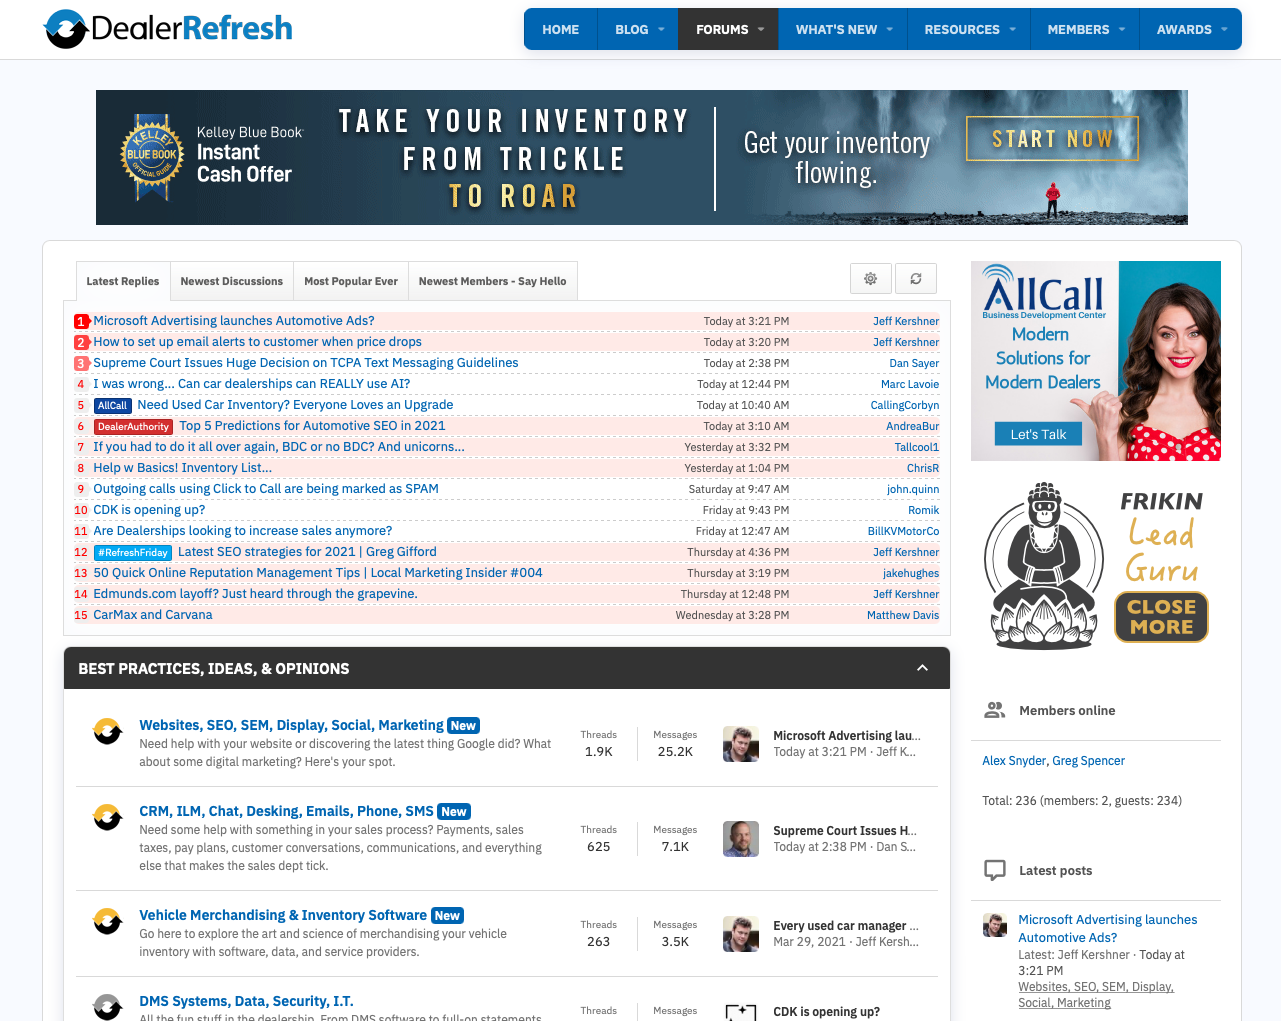Click the Alex Snyder member link
This screenshot has width=1281, height=1021.
(1013, 760)
